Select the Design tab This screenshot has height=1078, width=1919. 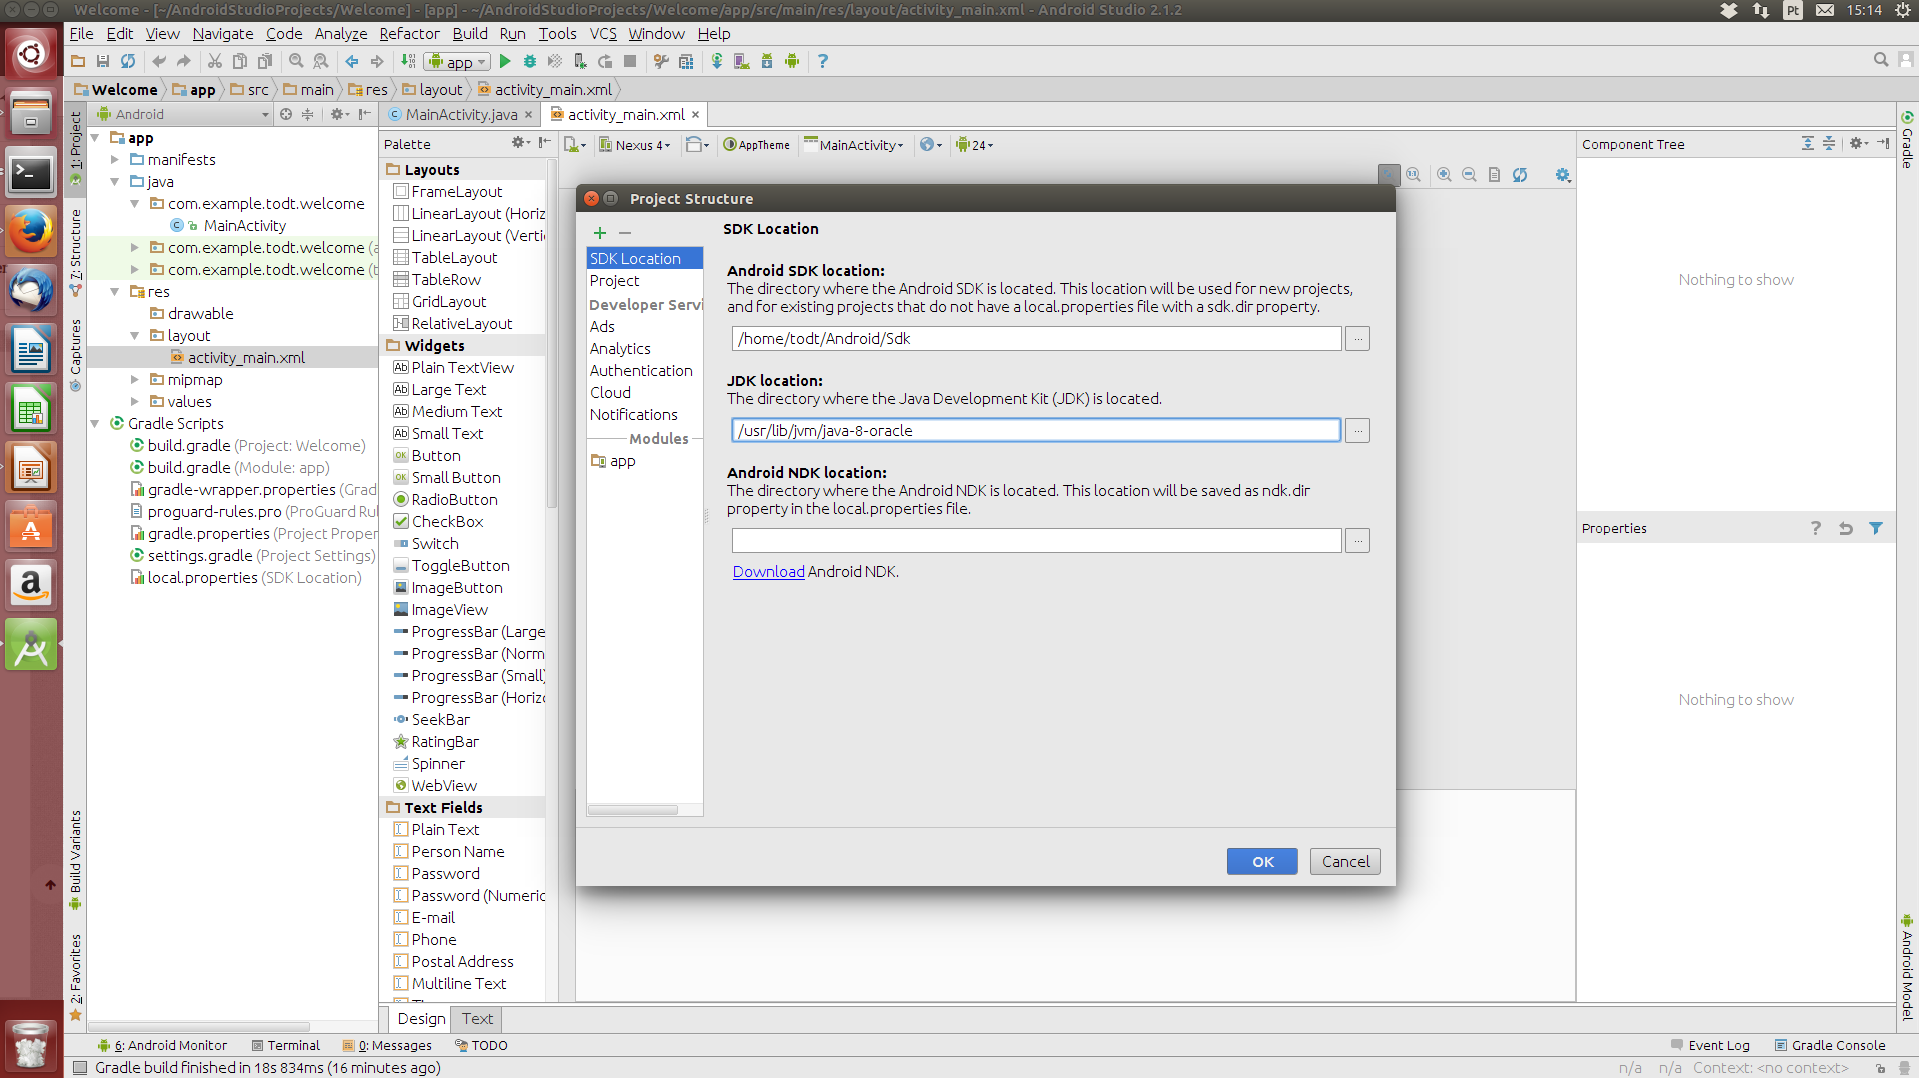421,1018
